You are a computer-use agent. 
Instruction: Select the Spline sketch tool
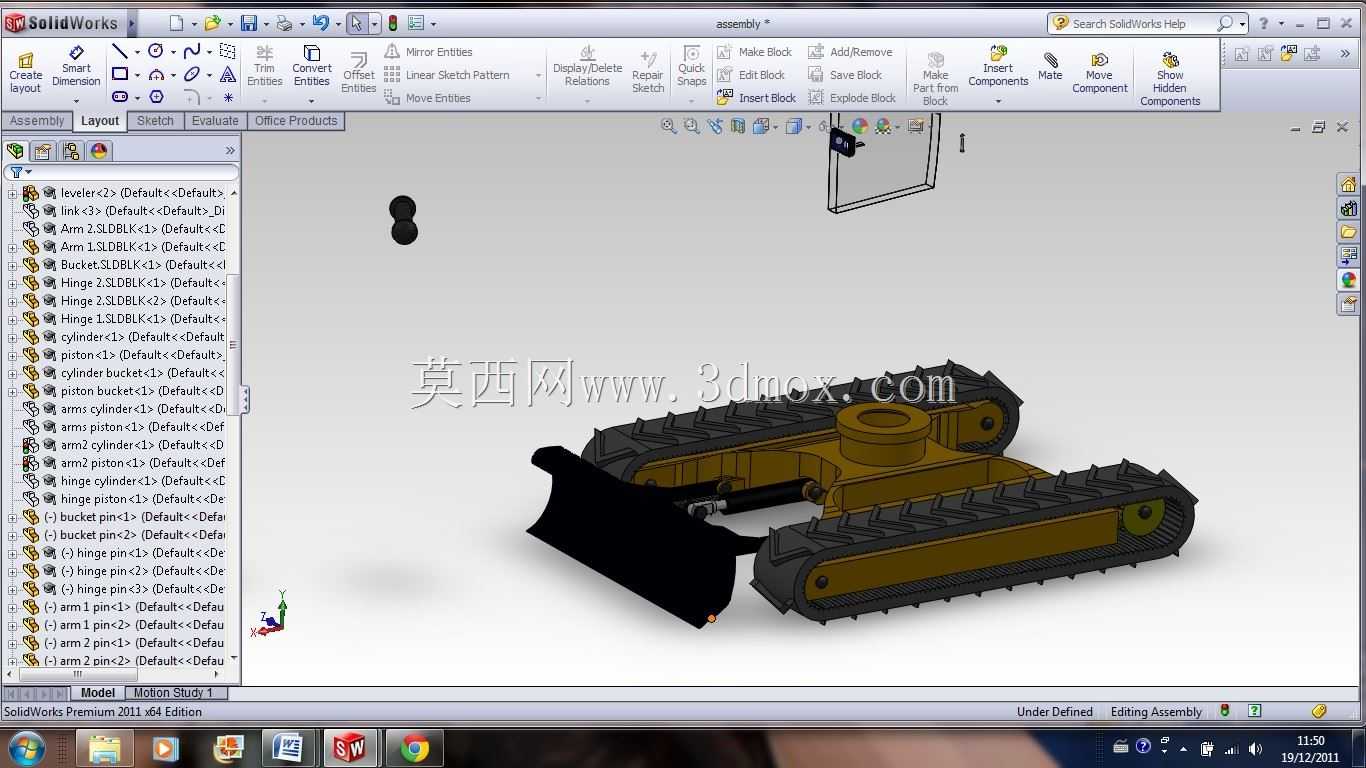pos(192,51)
